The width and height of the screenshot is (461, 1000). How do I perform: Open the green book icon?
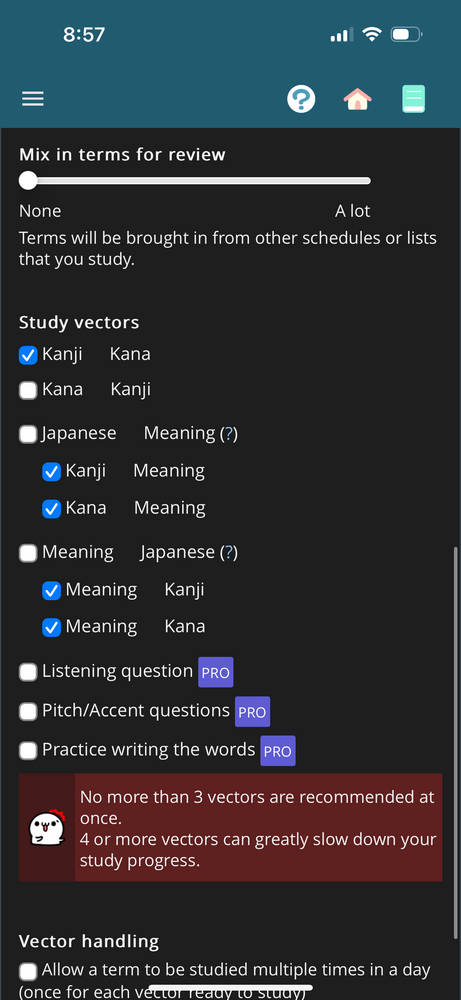click(413, 99)
